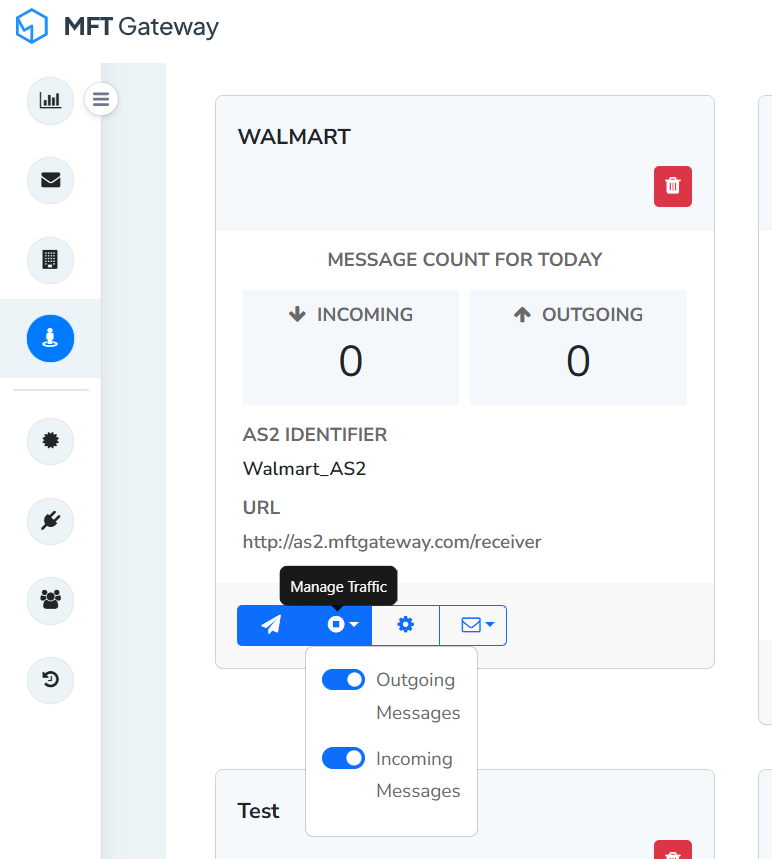Image resolution: width=772 pixels, height=859 pixels.
Task: Open WALMART partner settings gear button
Action: click(x=405, y=625)
